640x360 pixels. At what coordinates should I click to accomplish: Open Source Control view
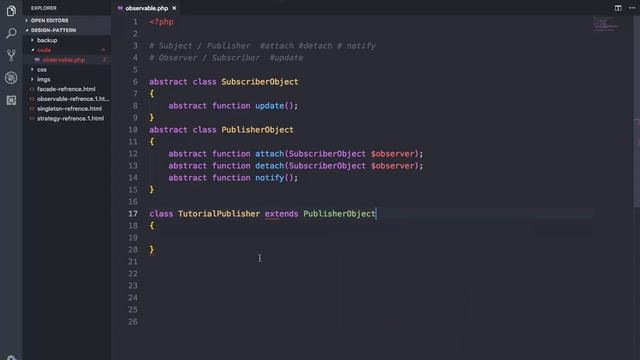point(11,55)
